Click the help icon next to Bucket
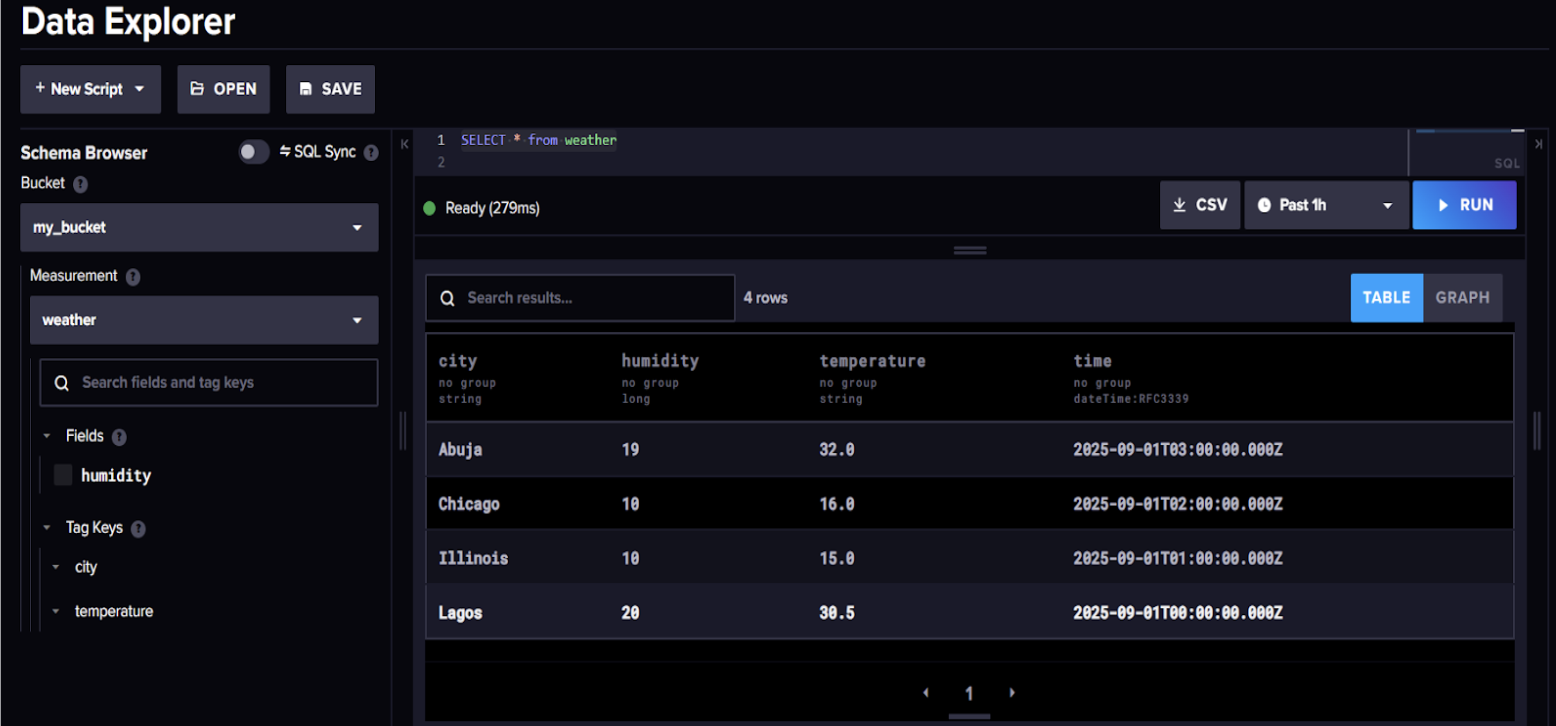 click(80, 185)
